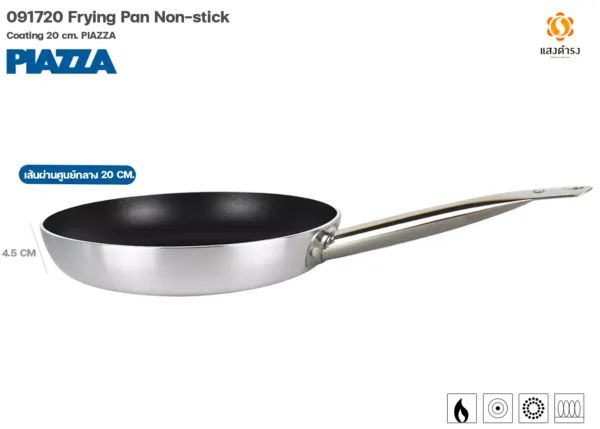Image resolution: width=600 pixels, height=429 pixels.
Task: Click the orange flower store logo
Action: [560, 26]
